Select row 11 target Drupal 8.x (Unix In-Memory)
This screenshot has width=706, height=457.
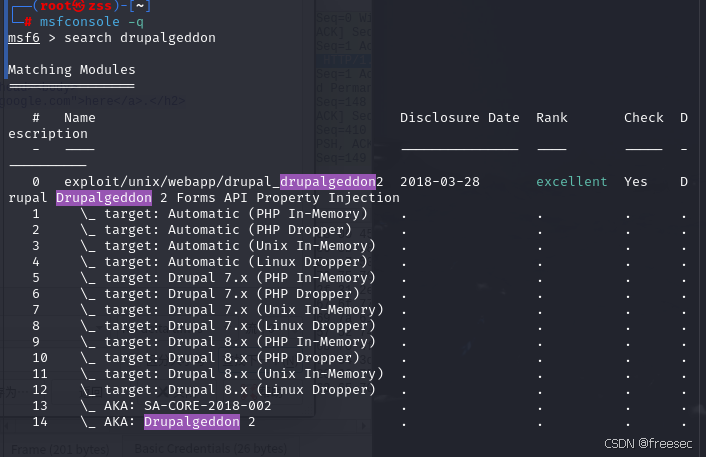click(244, 374)
